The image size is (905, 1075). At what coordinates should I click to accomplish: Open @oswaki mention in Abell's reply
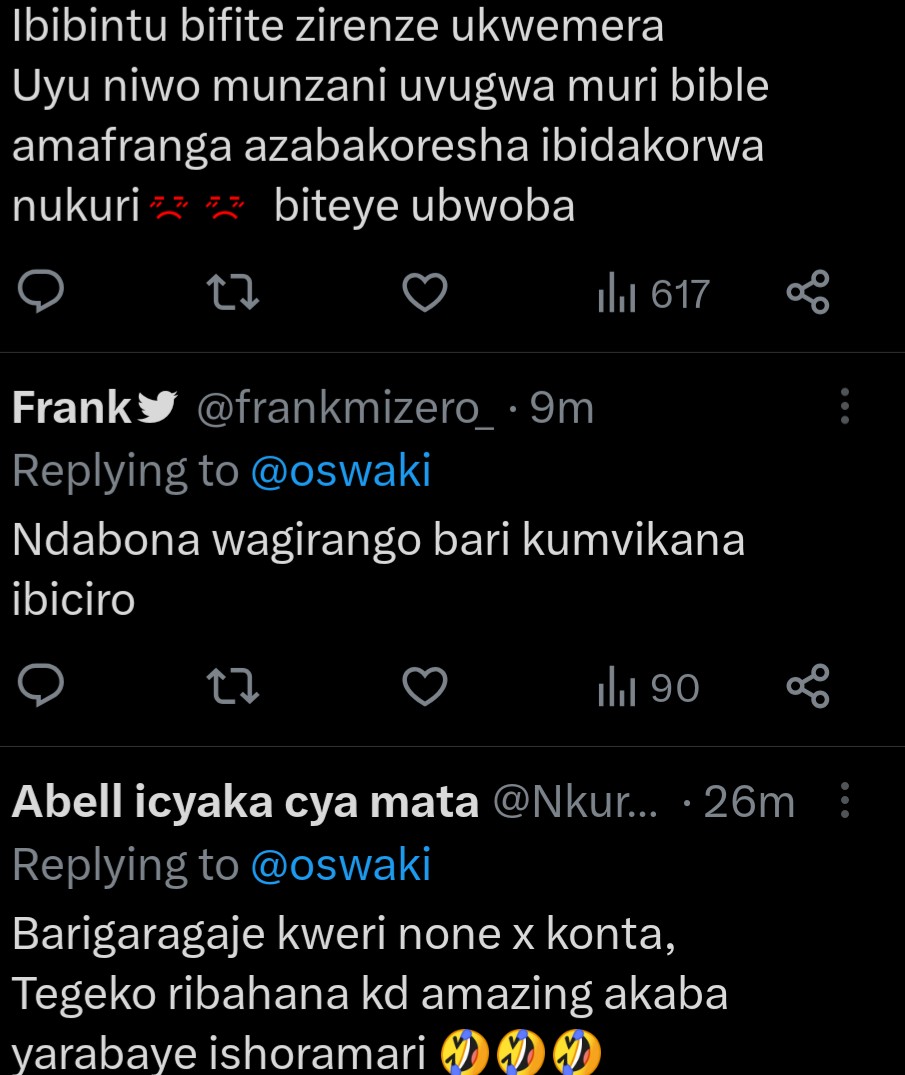click(x=340, y=864)
